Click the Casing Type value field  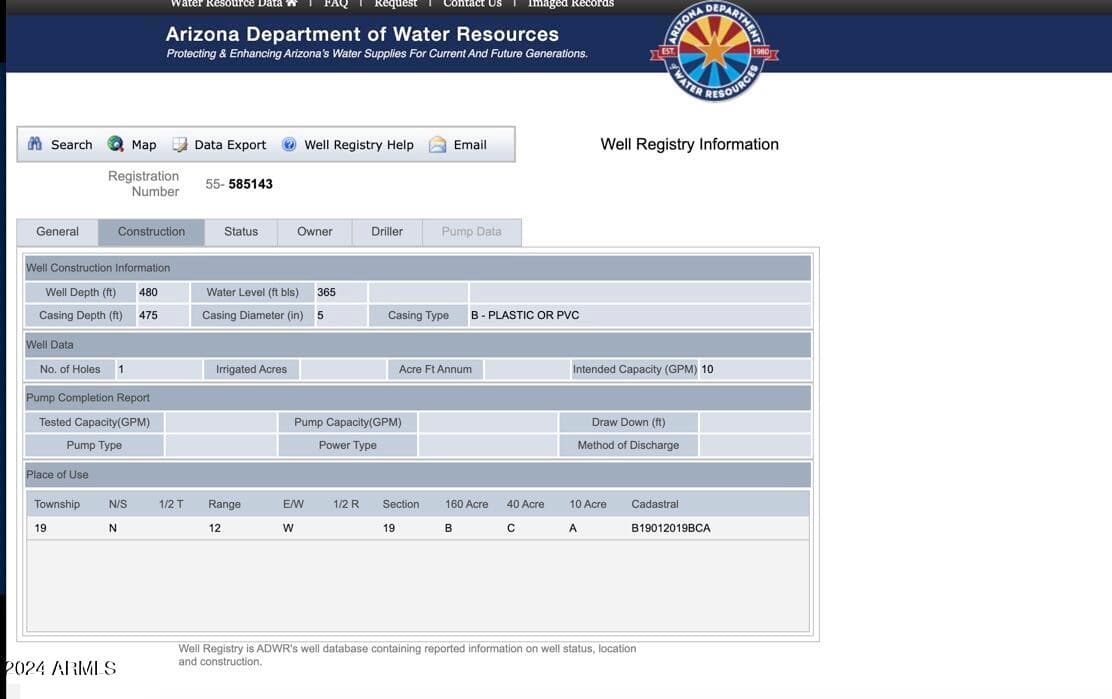tap(640, 315)
